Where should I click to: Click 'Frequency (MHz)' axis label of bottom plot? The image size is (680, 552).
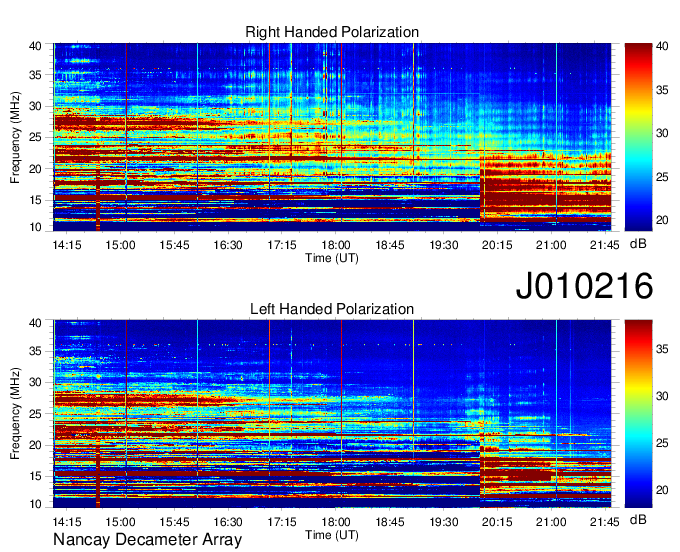coord(15,414)
